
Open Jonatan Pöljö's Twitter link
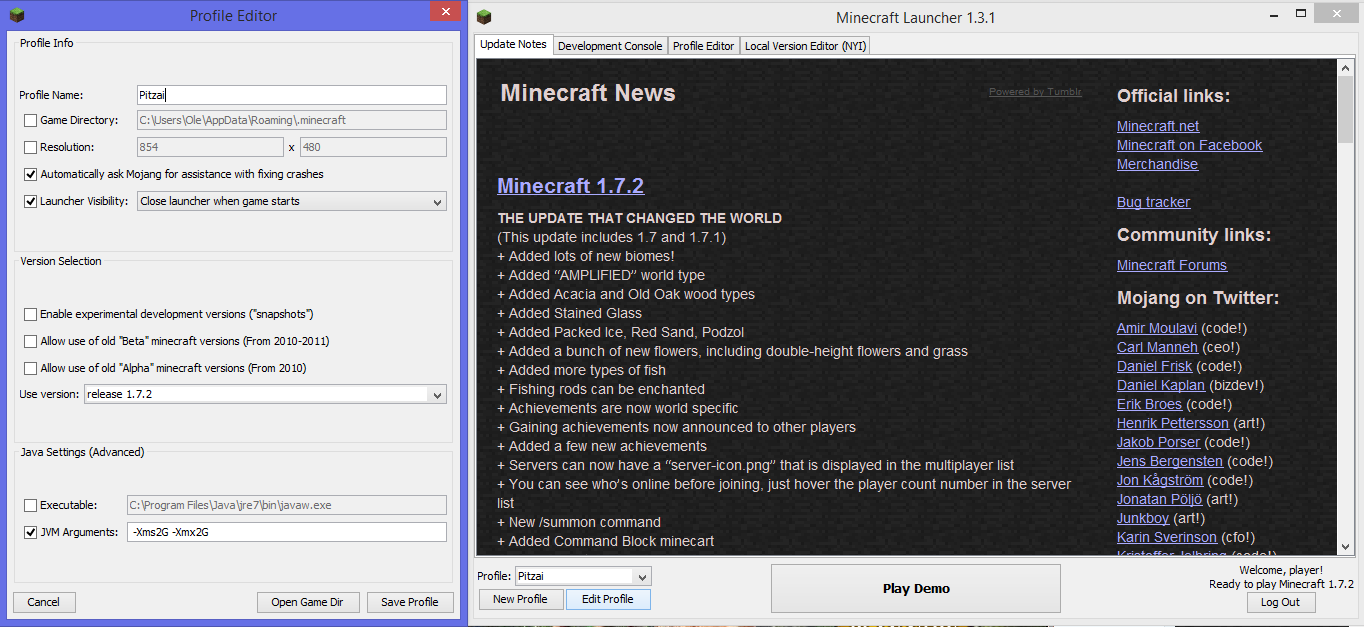1159,499
